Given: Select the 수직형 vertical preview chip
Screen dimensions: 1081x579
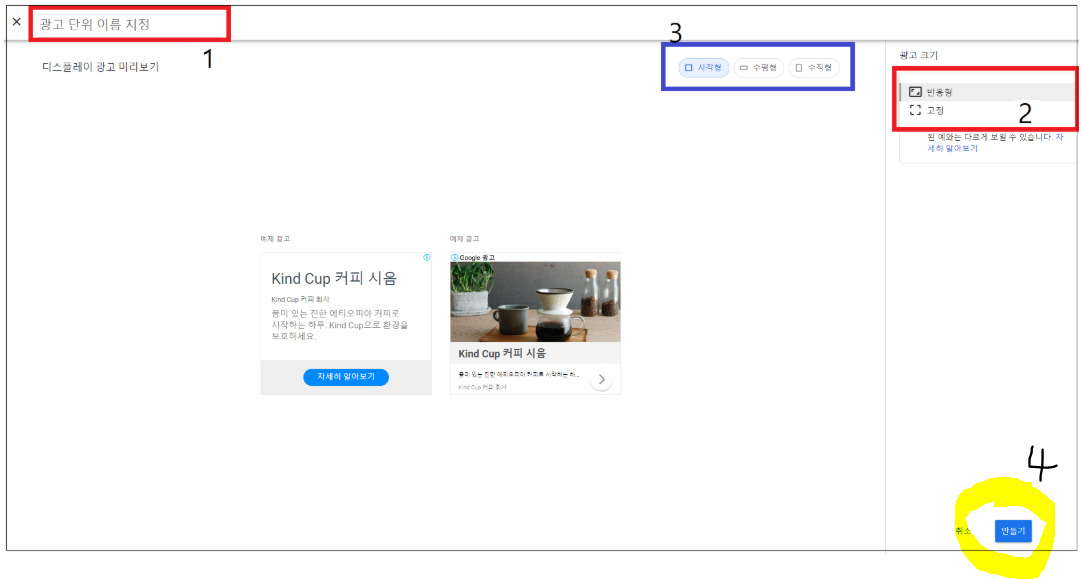Looking at the screenshot, I should 814,68.
